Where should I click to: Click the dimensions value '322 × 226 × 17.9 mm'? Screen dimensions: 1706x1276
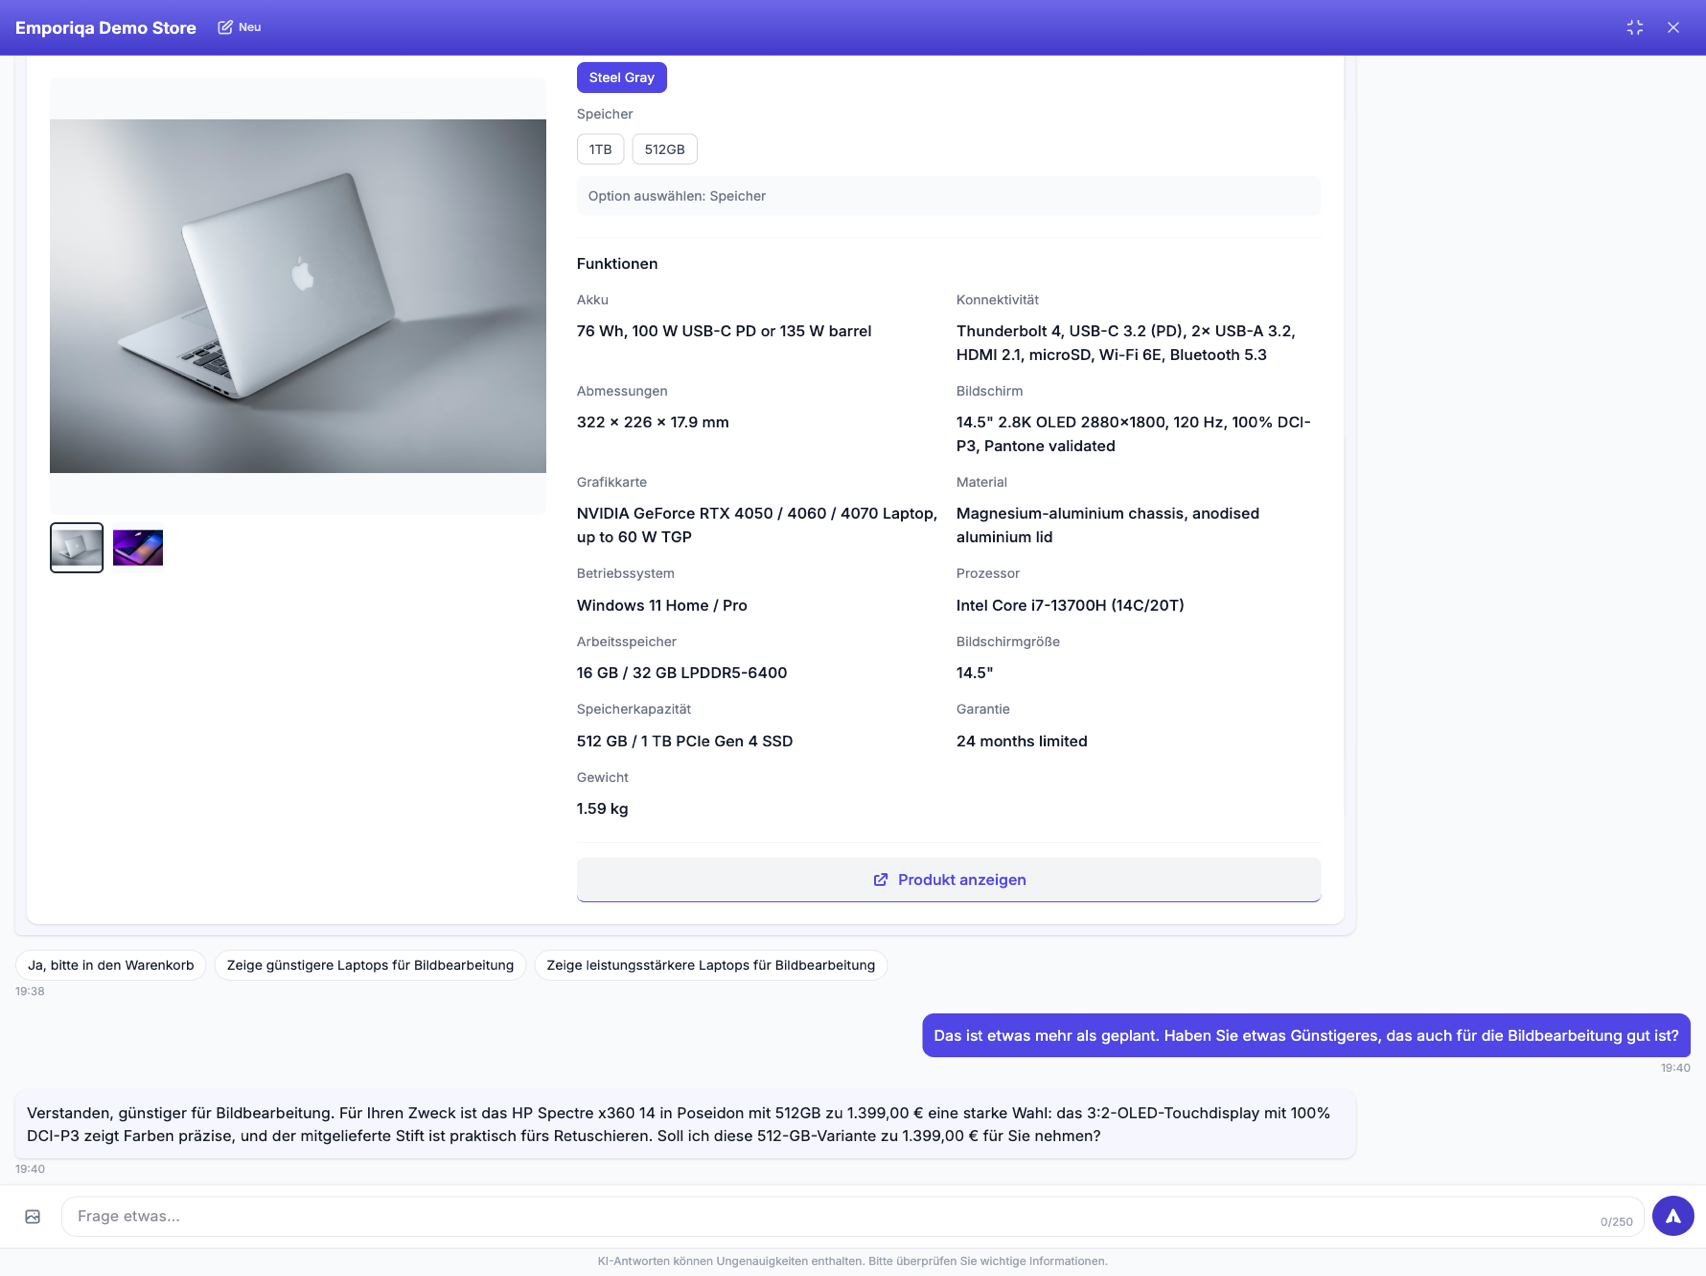653,422
